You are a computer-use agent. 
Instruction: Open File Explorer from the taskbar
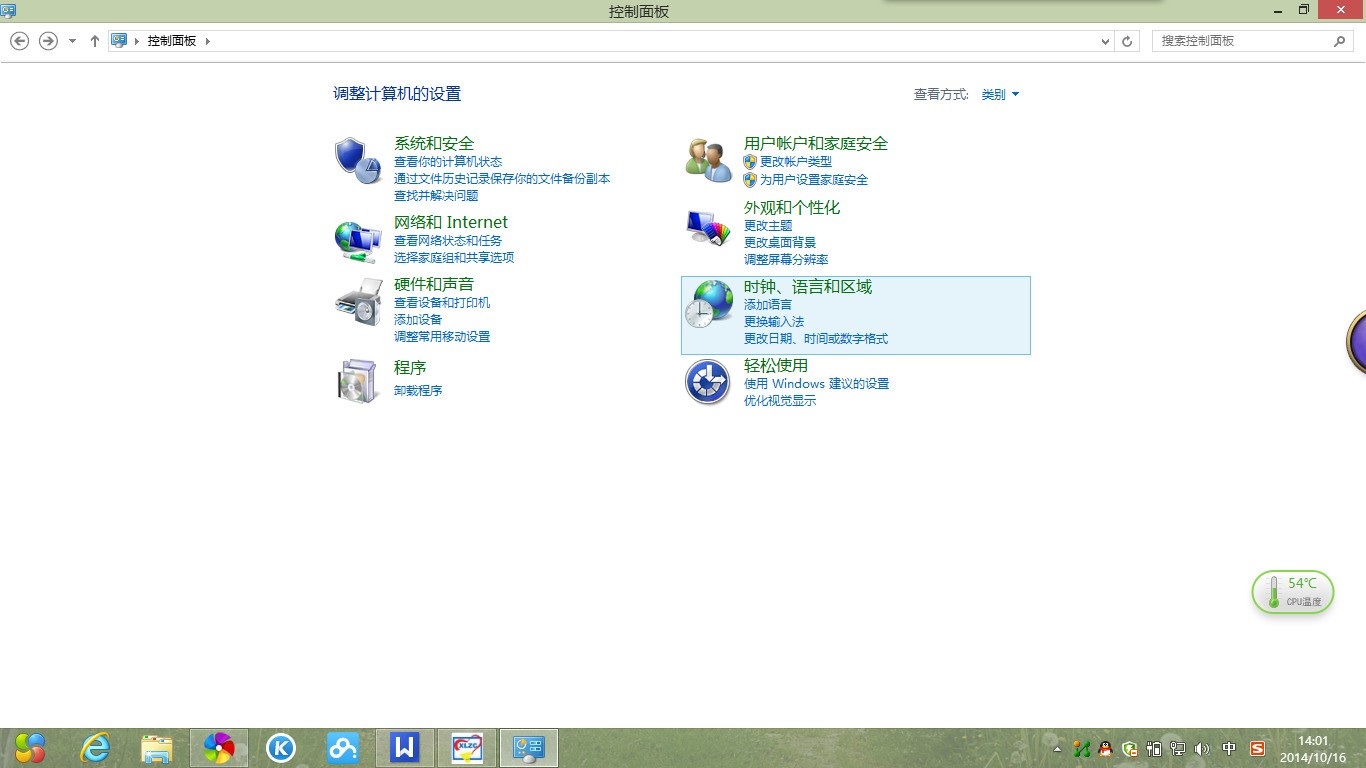point(157,748)
